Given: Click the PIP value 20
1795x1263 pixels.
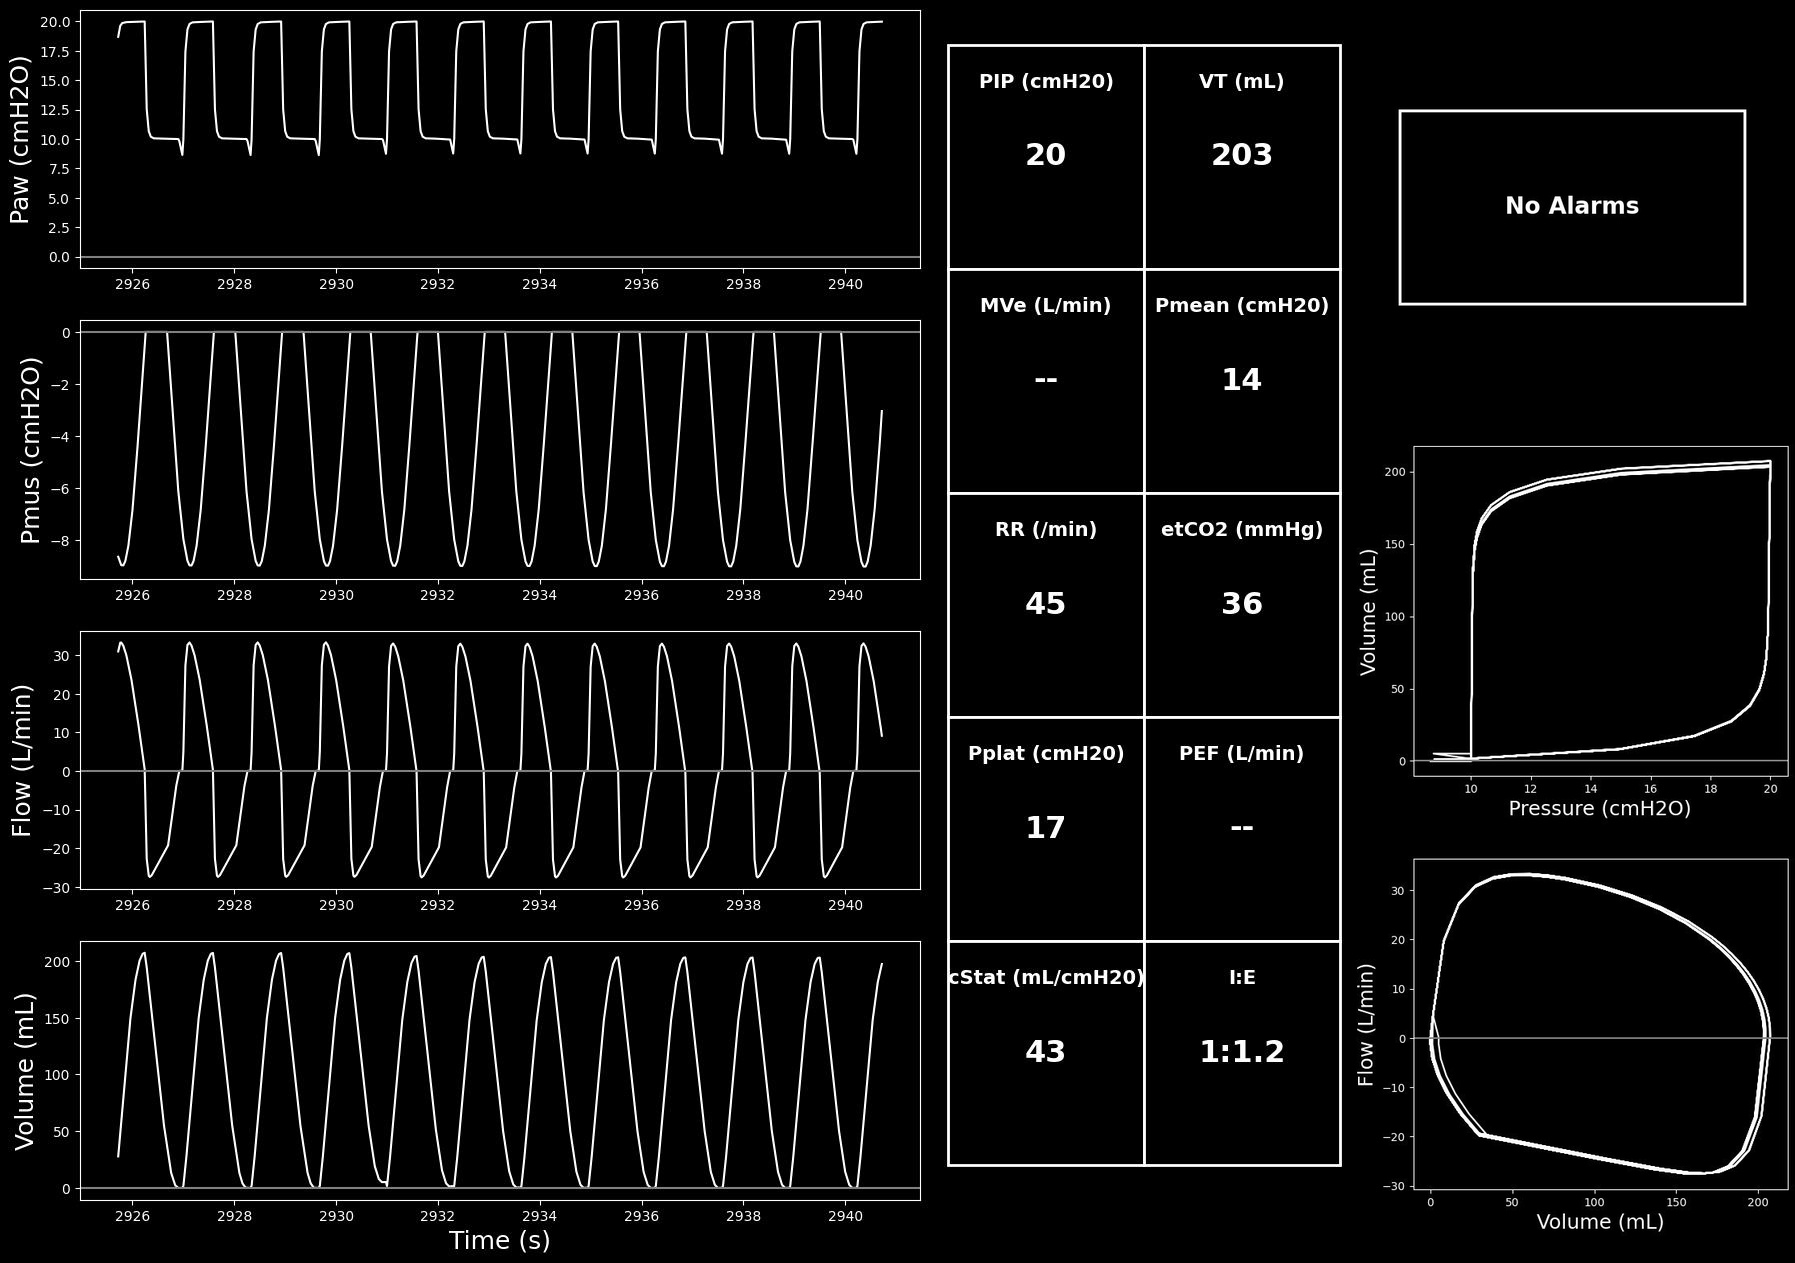Looking at the screenshot, I should [1046, 155].
